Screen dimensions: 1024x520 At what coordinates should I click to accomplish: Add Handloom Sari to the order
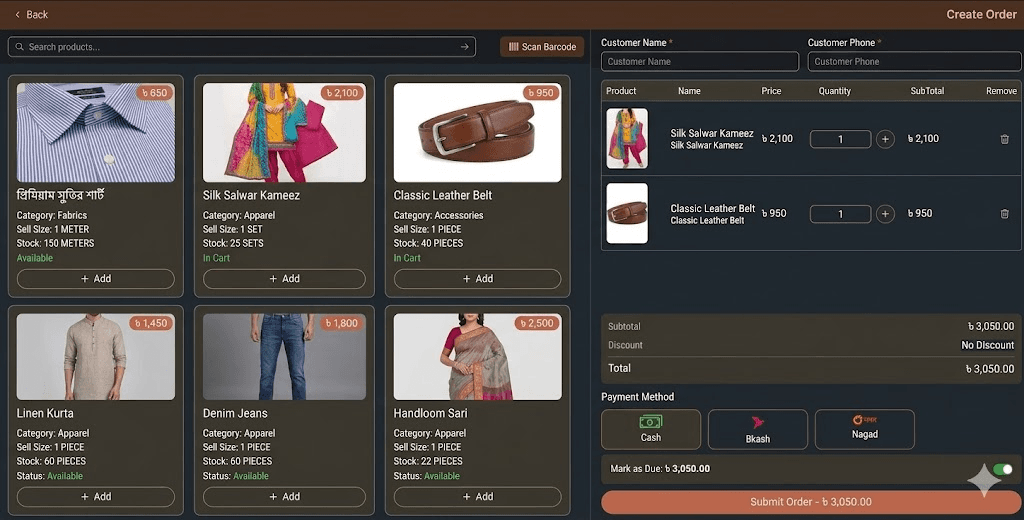(477, 496)
